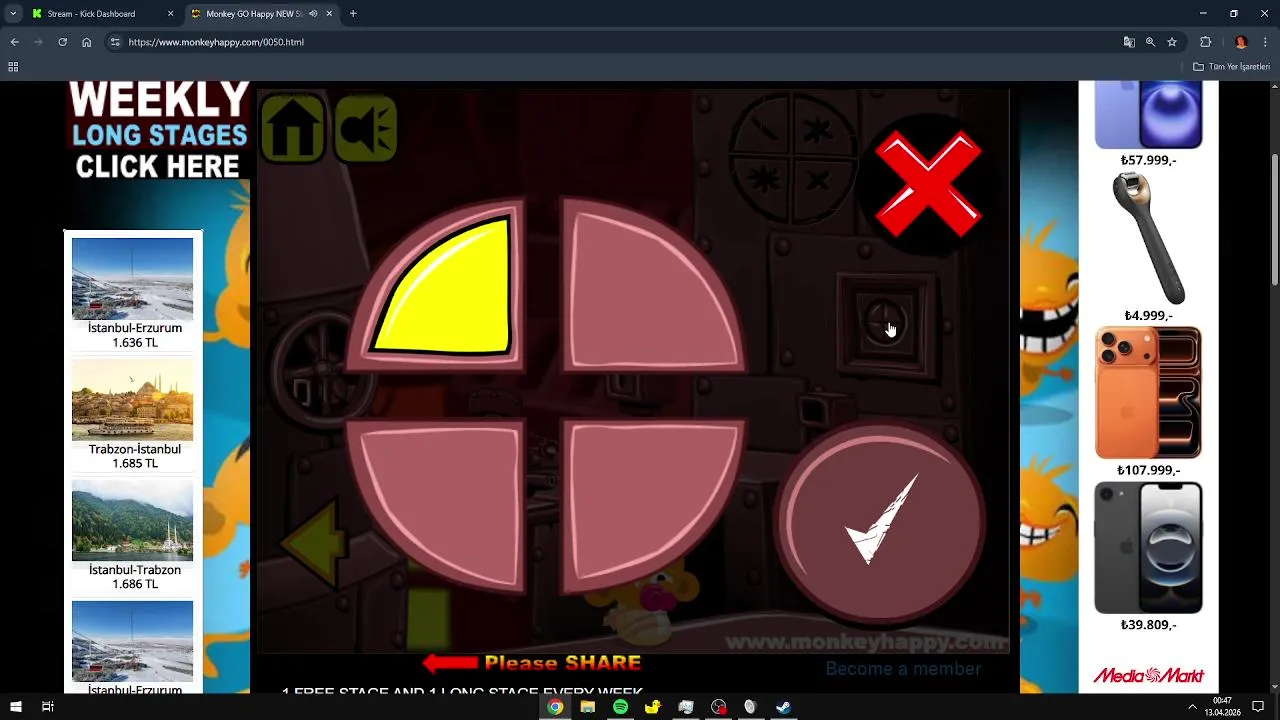This screenshot has height=720, width=1280.
Task: Close the puzzle with the red X
Action: [929, 184]
